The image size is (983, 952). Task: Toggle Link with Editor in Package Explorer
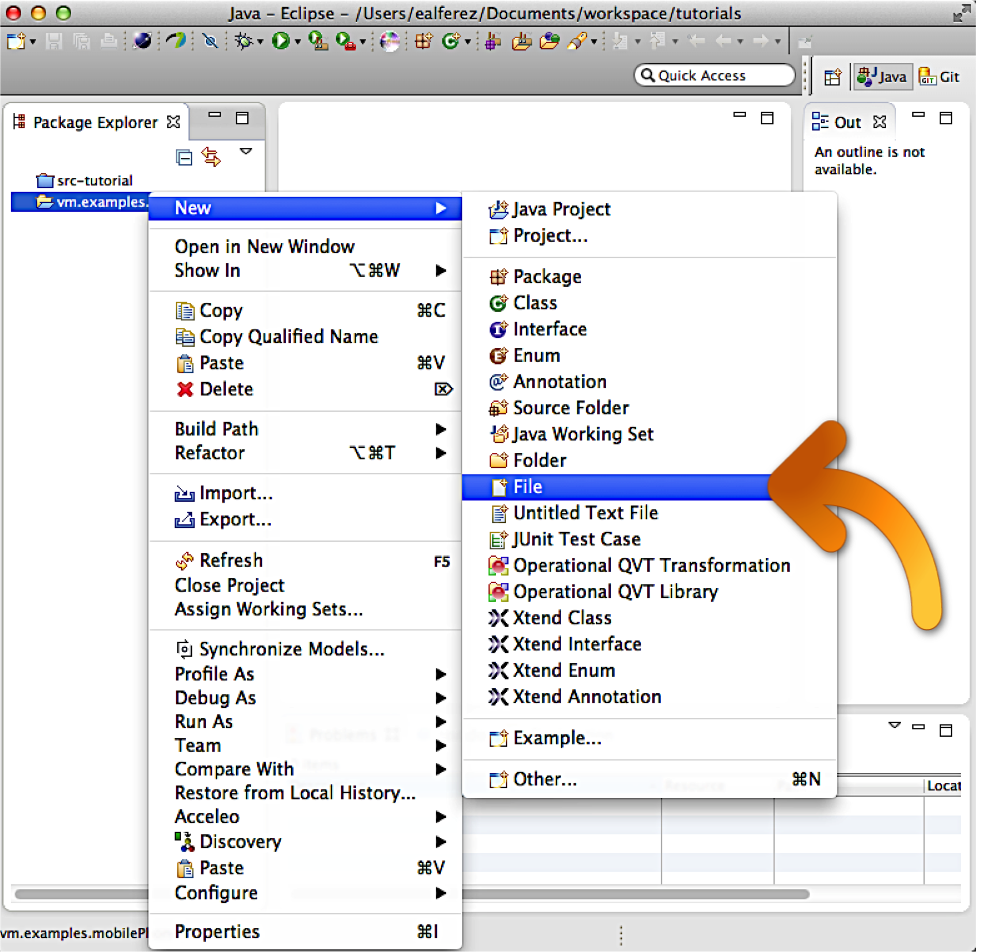point(211,157)
